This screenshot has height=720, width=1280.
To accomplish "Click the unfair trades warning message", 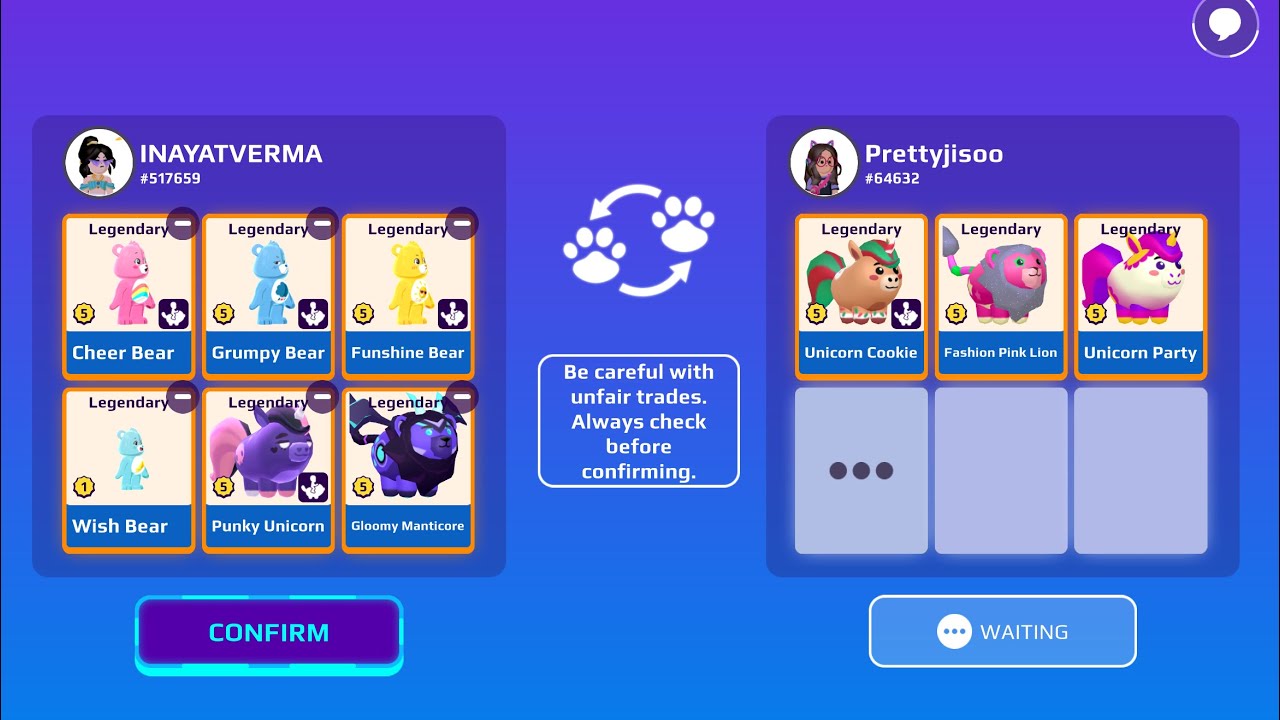I will click(x=639, y=421).
